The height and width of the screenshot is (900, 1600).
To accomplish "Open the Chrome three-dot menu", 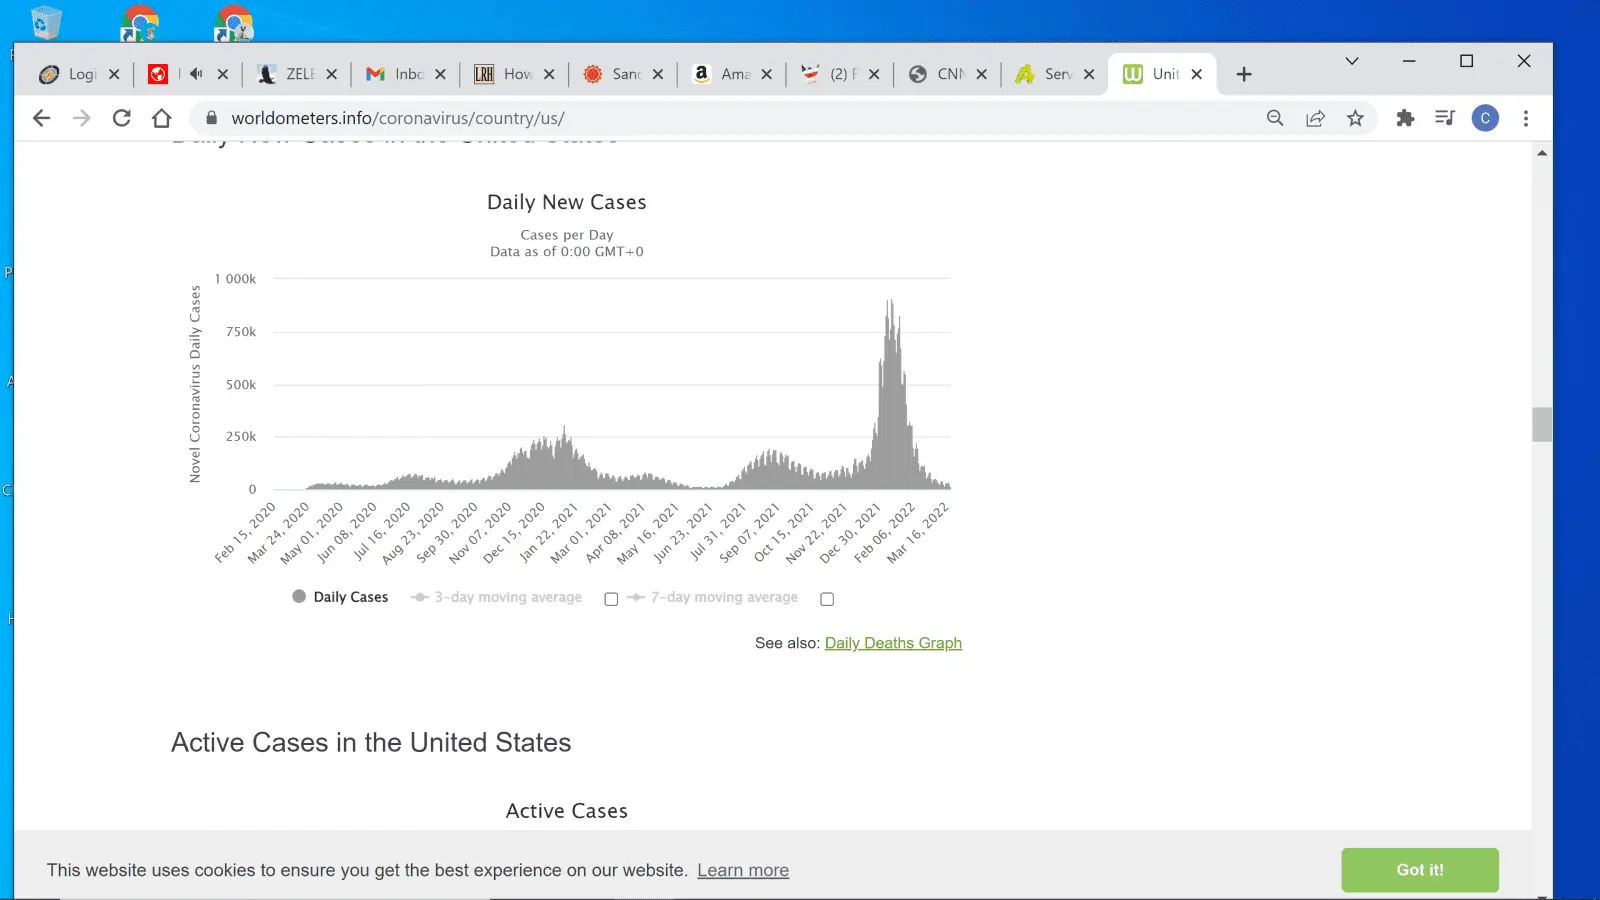I will pos(1525,118).
